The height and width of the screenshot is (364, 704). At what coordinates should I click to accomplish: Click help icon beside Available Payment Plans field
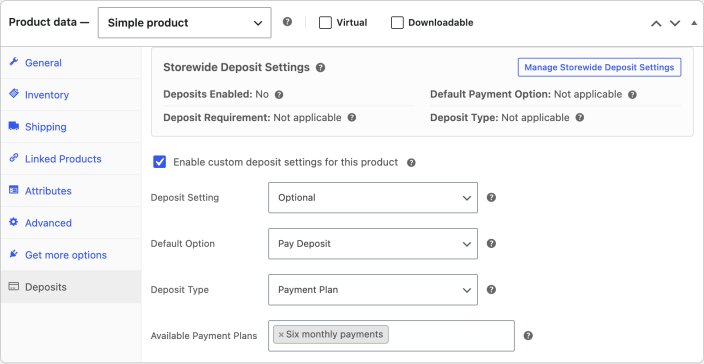pyautogui.click(x=528, y=336)
